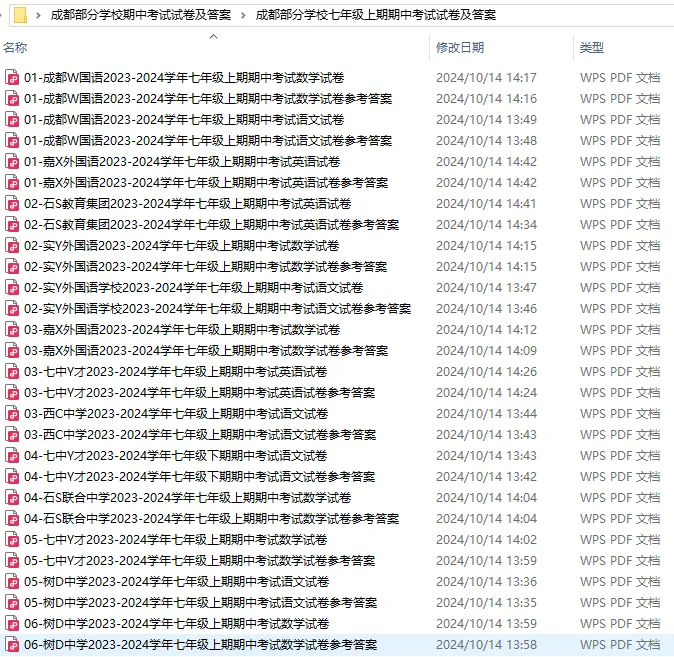Select file name 03-西C中学语文试卷
Viewport: 674px width, 657px height.
pyautogui.click(x=176, y=414)
